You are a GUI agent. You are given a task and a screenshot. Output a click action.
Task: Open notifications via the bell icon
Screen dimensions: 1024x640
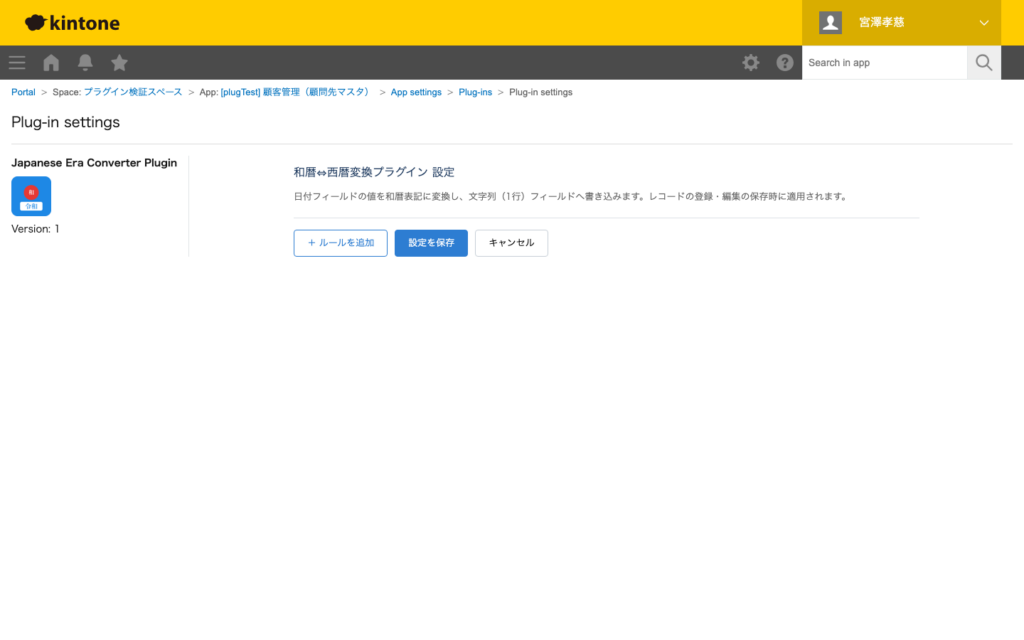85,62
